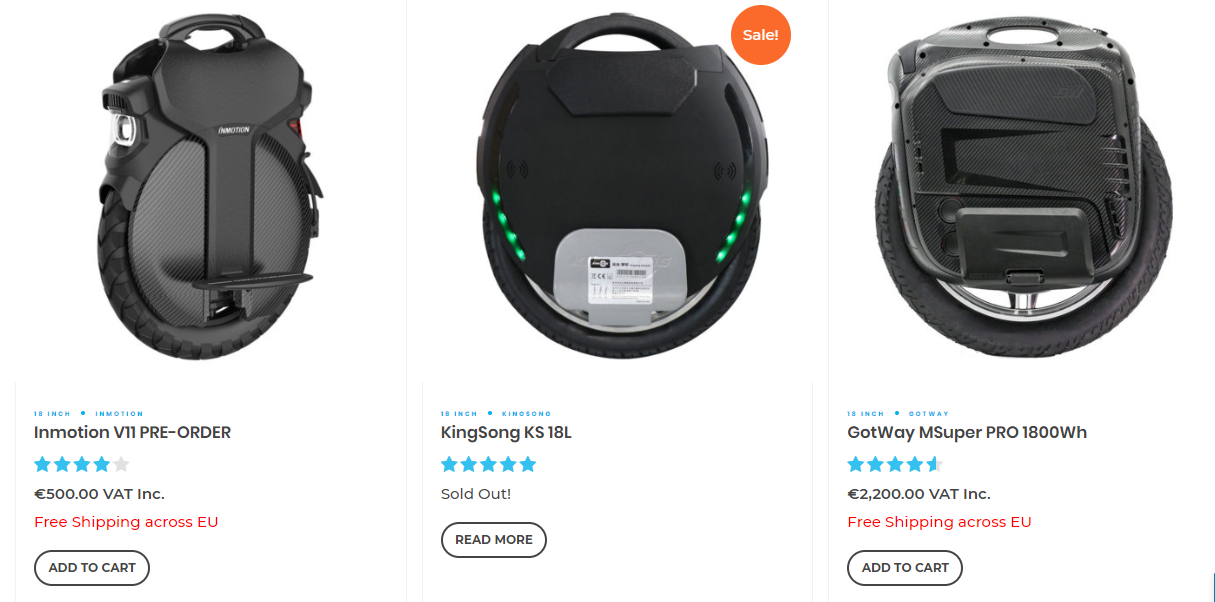Click the GotWay MSuper PRO star rating
Image resolution: width=1215 pixels, height=602 pixels.
click(x=895, y=464)
